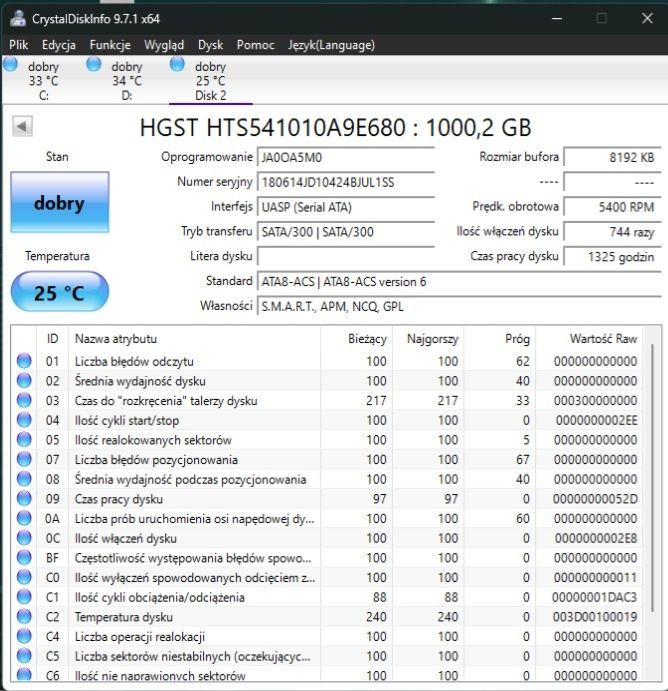Click the big 'dobry' health status button

(60, 203)
